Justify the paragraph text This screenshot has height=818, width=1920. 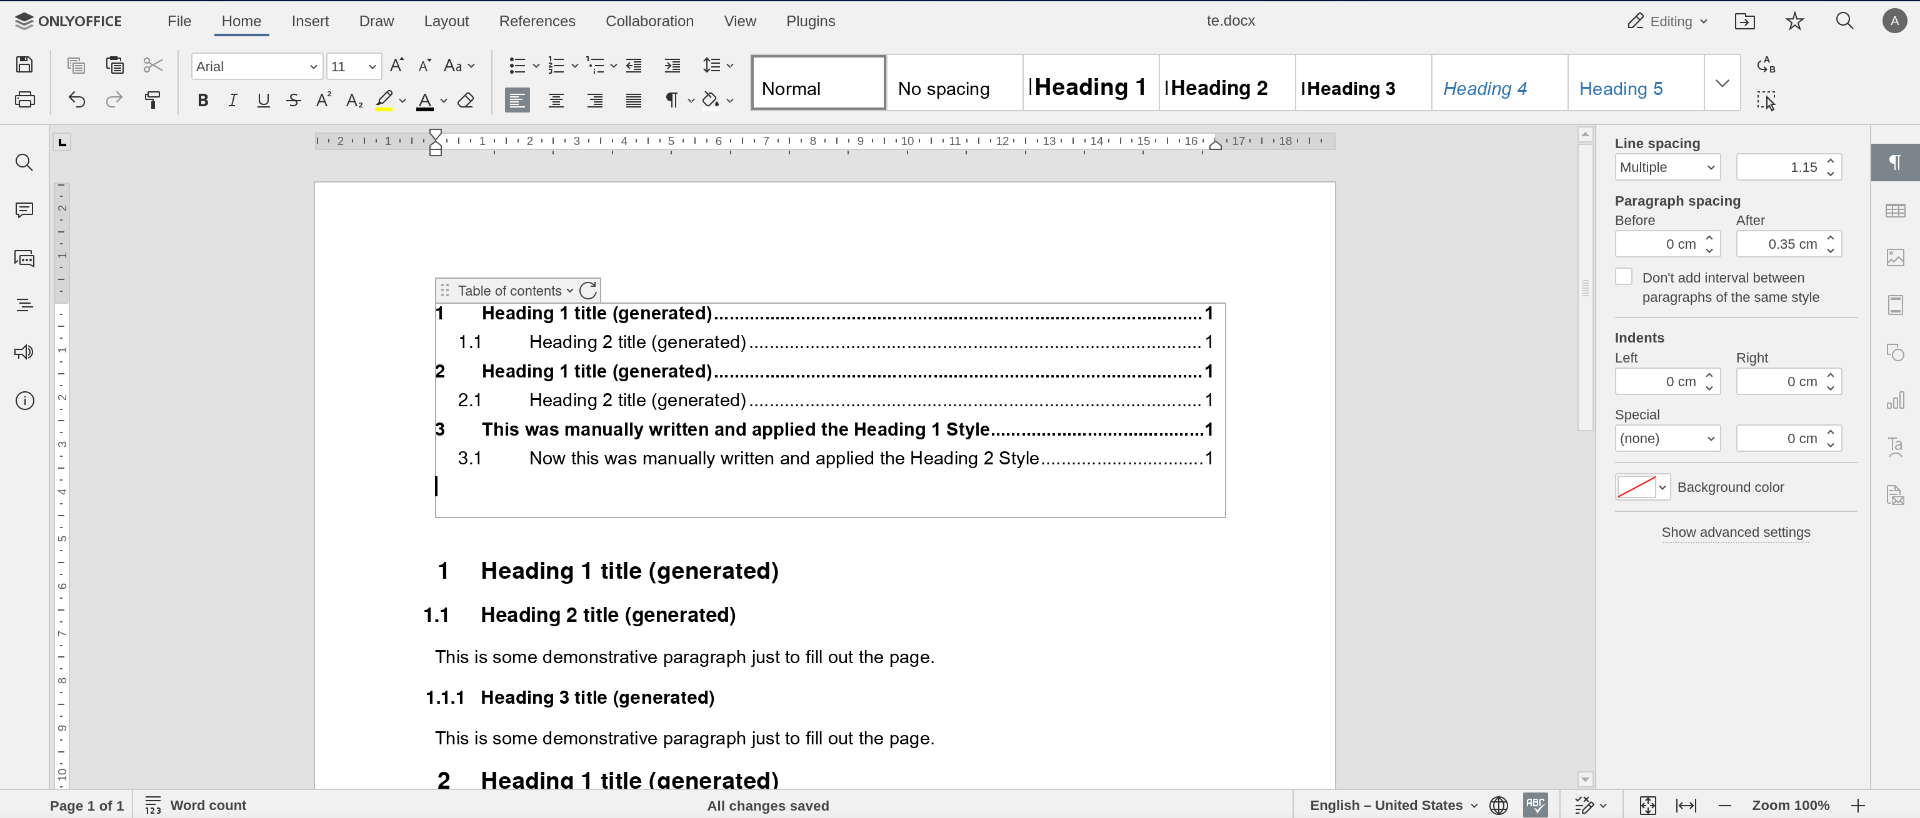click(x=634, y=100)
